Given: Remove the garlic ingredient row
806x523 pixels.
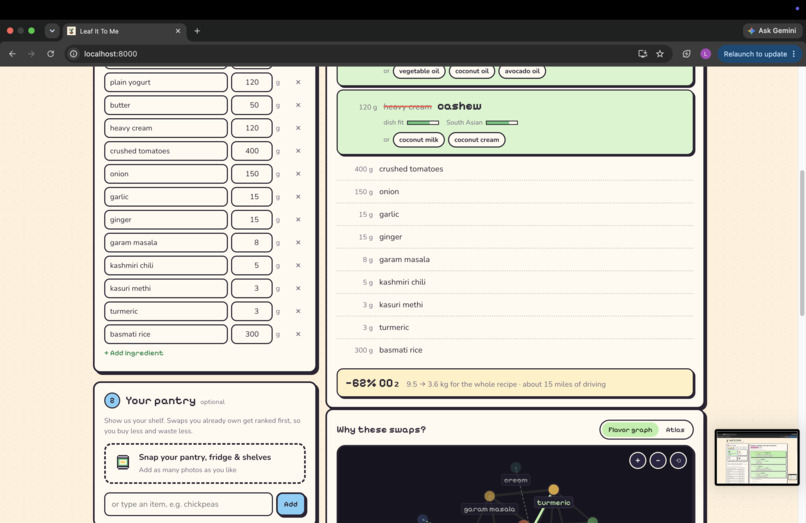Looking at the screenshot, I should click(298, 196).
